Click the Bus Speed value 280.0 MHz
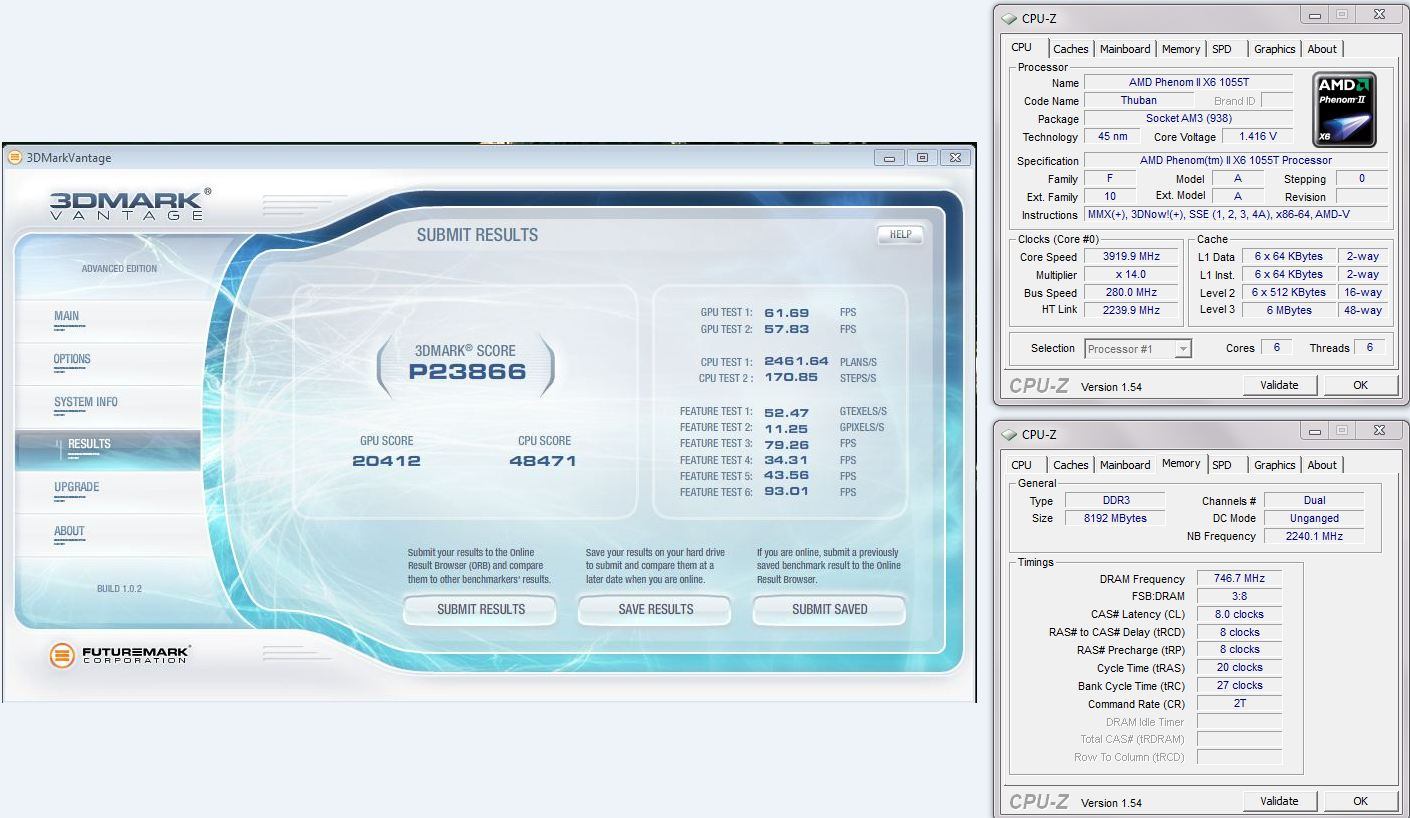Viewport: 1410px width, 818px height. pyautogui.click(x=1131, y=293)
